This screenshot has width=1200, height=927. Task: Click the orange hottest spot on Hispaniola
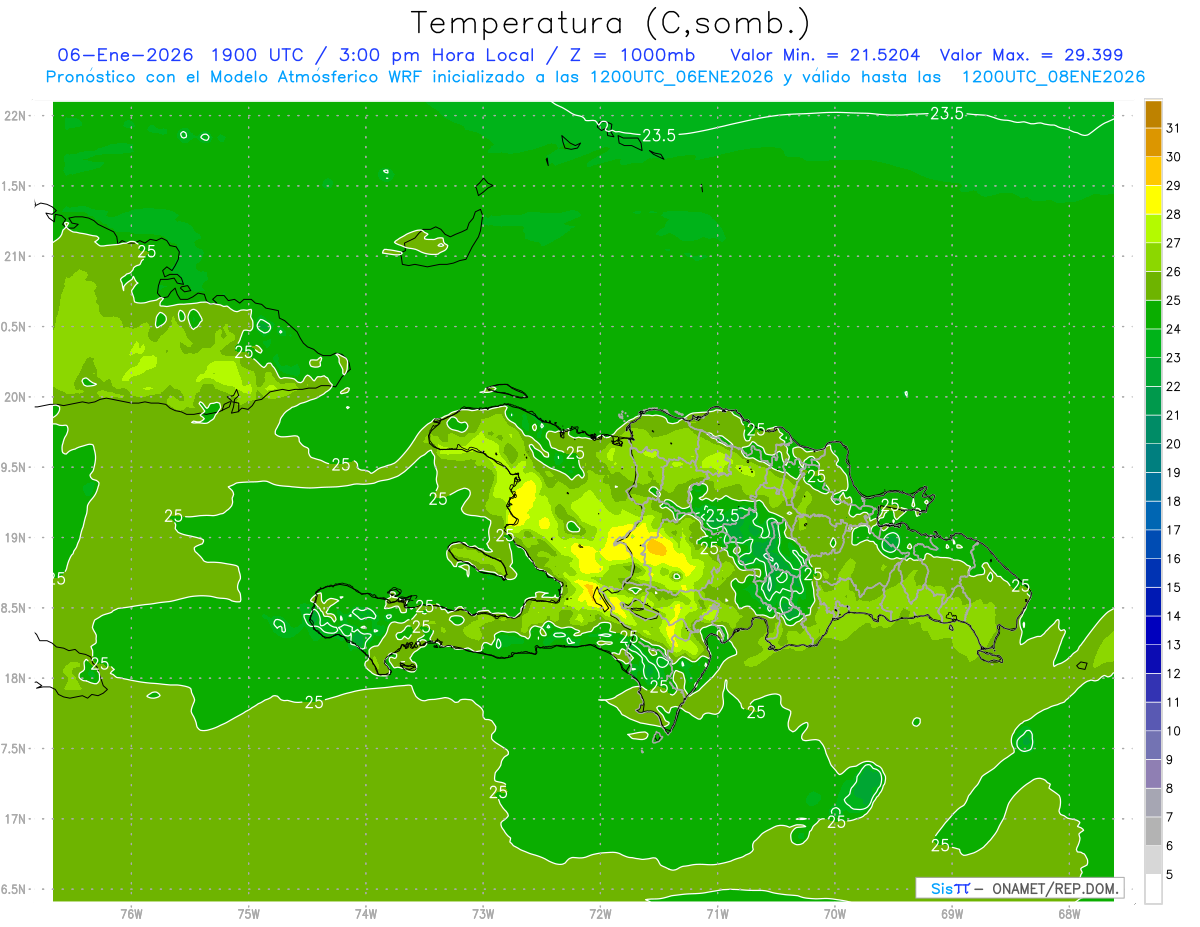656,547
